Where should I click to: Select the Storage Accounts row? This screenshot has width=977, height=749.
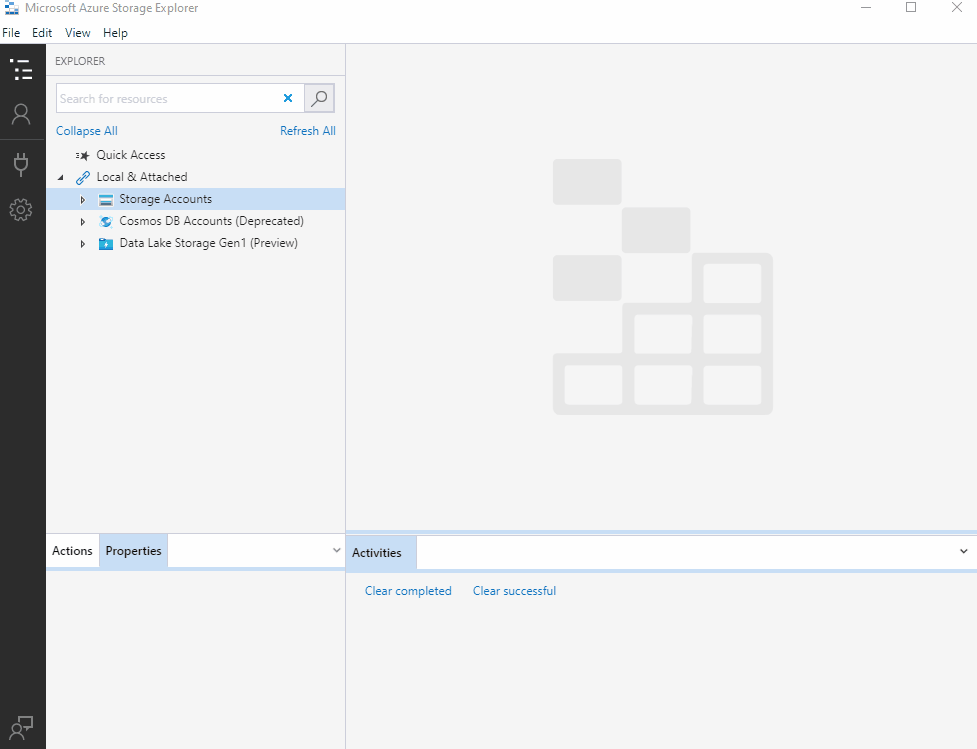[196, 199]
